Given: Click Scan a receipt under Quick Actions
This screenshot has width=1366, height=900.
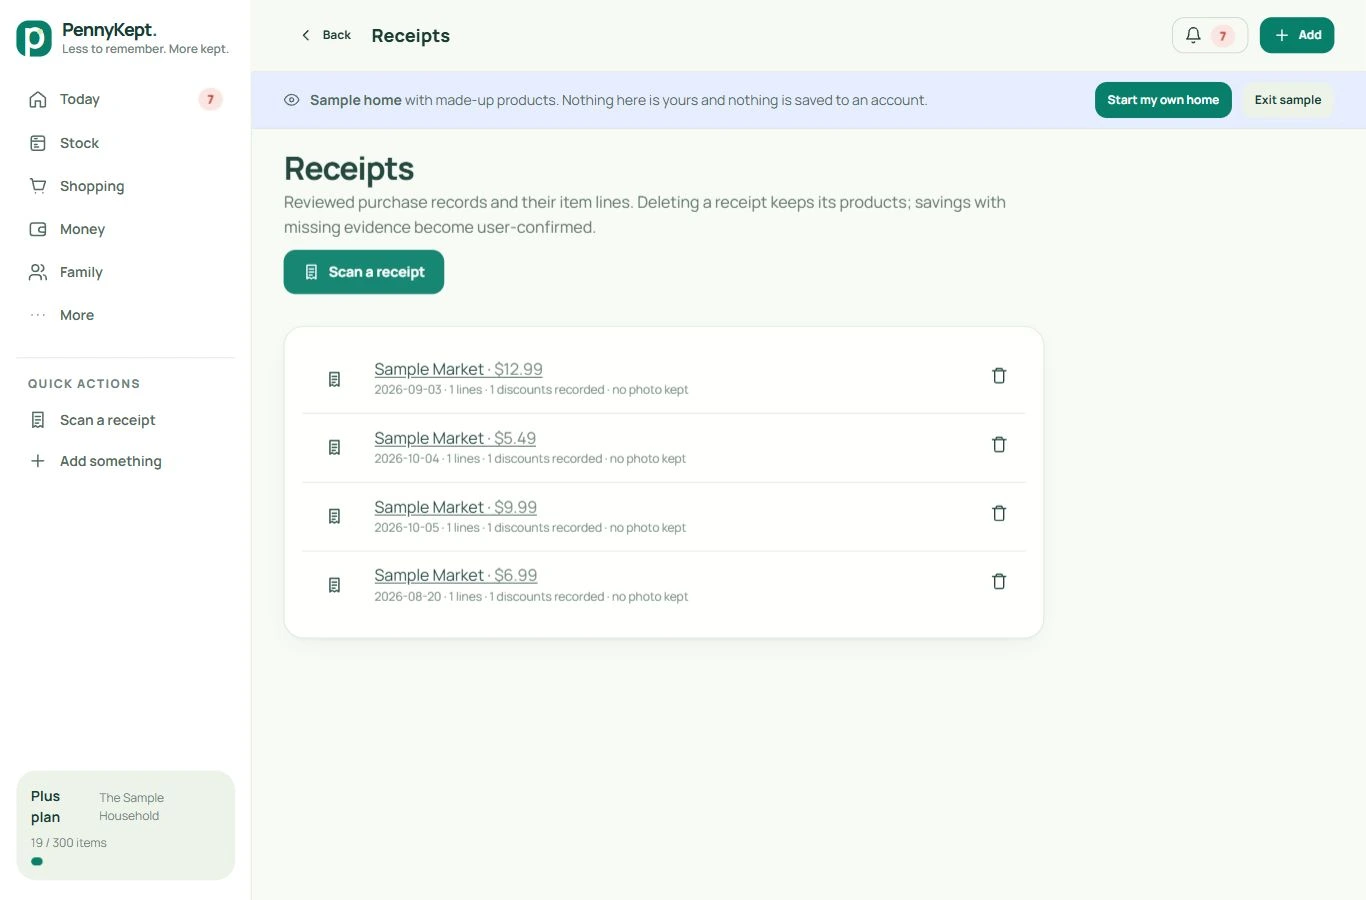Looking at the screenshot, I should point(126,420).
